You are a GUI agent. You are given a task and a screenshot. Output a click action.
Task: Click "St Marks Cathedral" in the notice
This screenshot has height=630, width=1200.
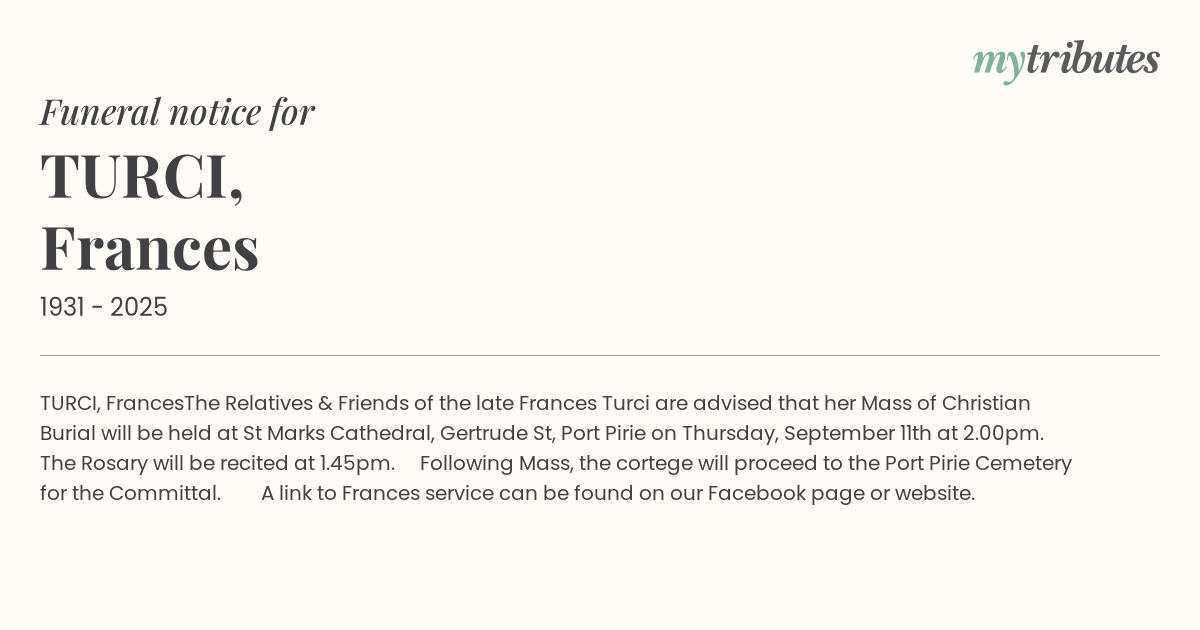click(x=337, y=433)
